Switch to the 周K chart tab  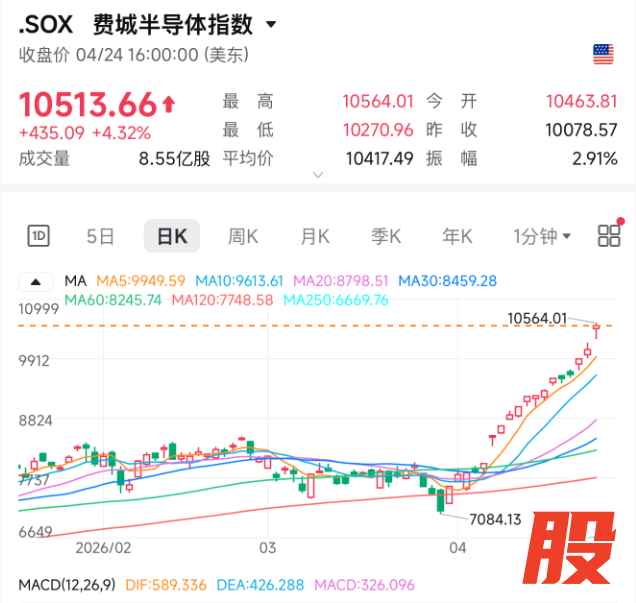click(243, 236)
